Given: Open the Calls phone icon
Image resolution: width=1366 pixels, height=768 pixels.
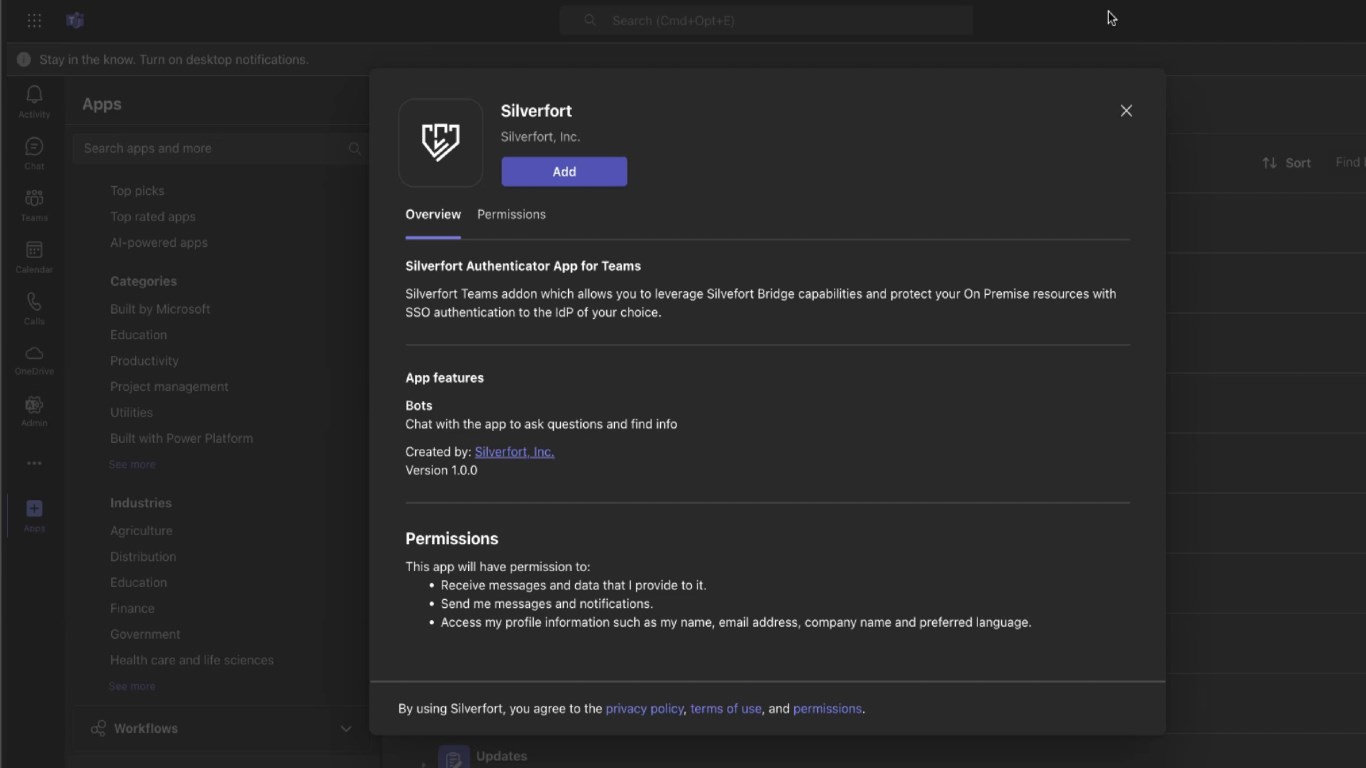Looking at the screenshot, I should tap(34, 303).
